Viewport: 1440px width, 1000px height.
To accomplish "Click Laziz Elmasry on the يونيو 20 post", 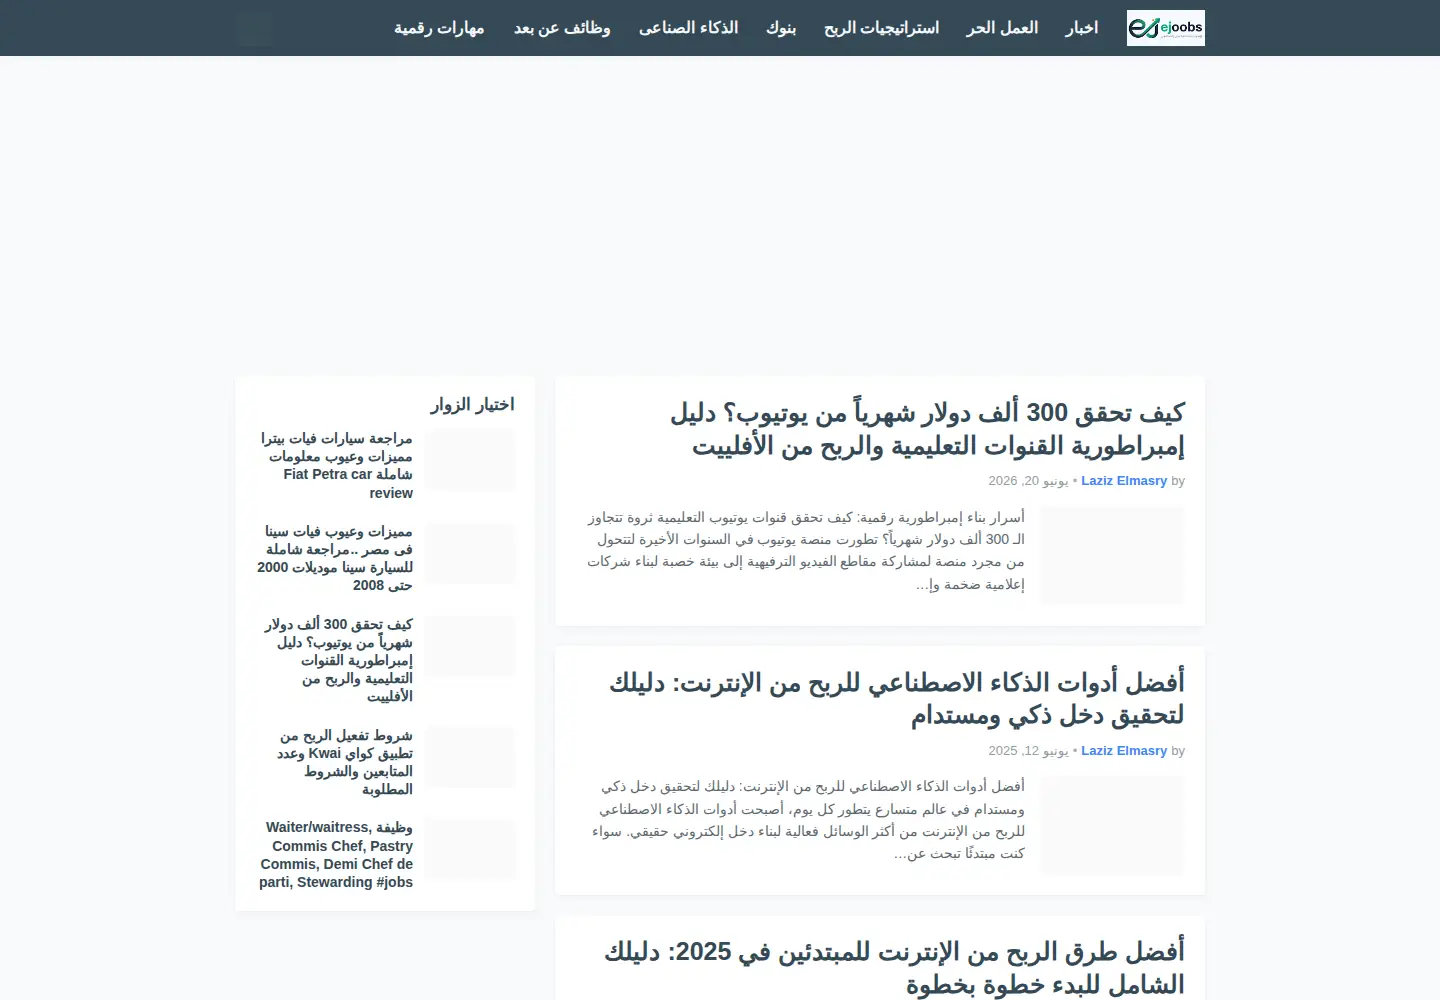I will coord(1124,481).
